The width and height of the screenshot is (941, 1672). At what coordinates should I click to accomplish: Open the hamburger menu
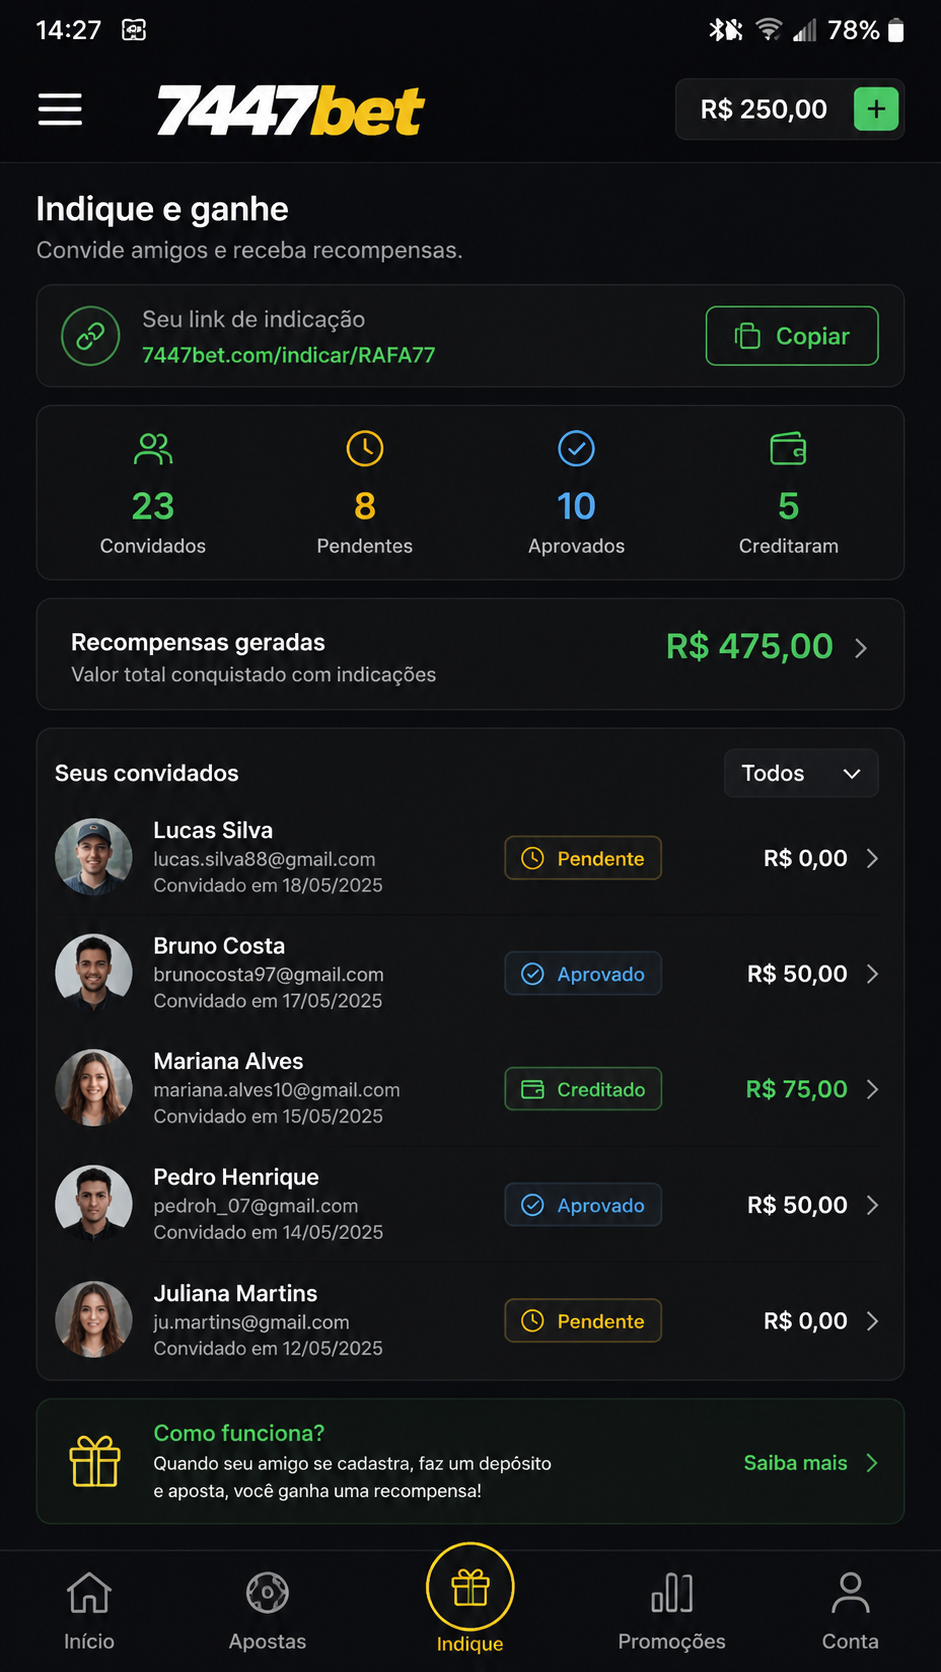click(60, 109)
